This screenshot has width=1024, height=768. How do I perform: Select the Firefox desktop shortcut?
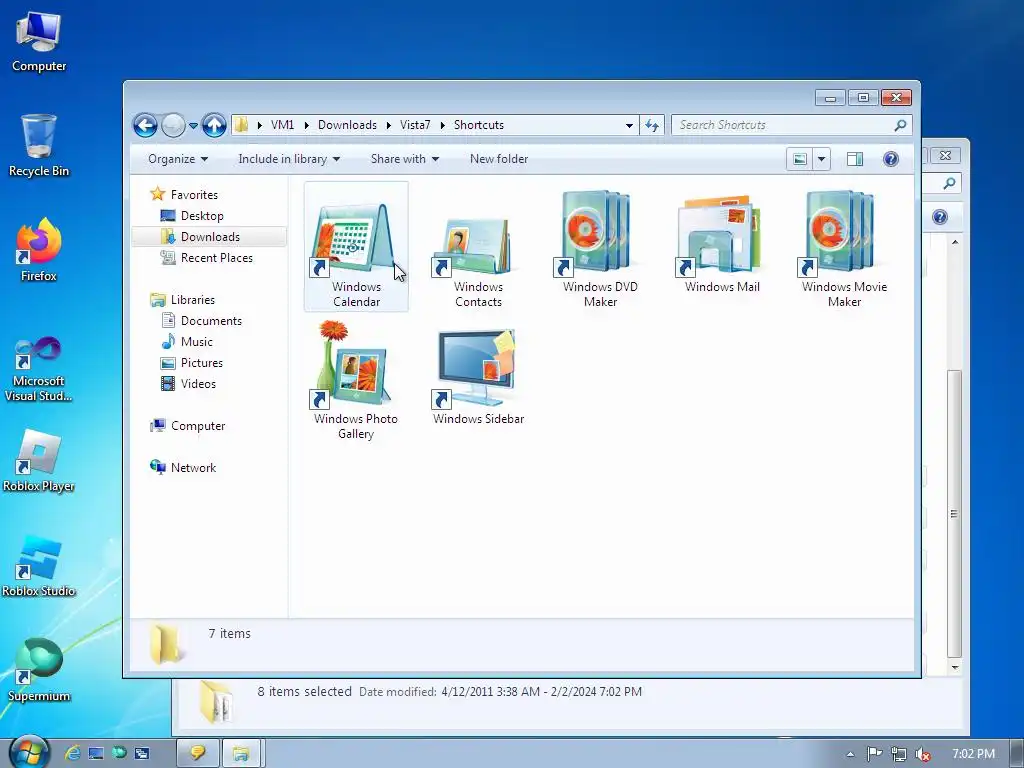[39, 250]
